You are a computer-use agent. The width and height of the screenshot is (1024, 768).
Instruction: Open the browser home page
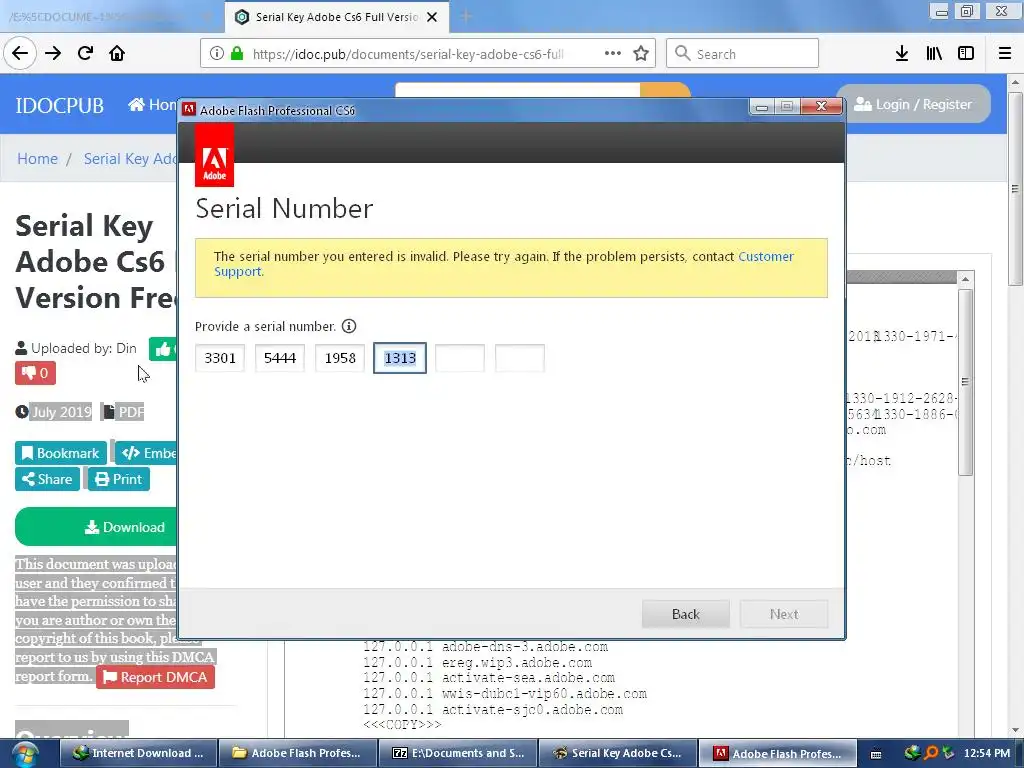point(117,54)
